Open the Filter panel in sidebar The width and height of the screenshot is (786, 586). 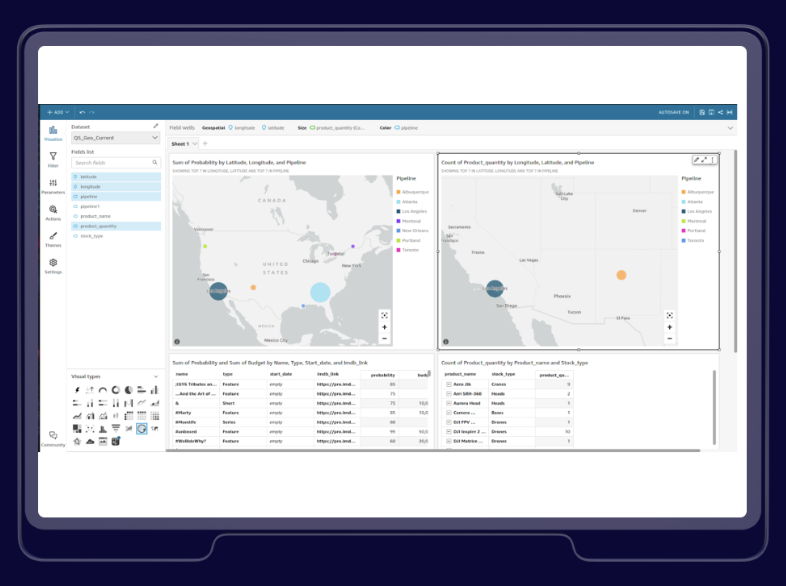point(53,159)
